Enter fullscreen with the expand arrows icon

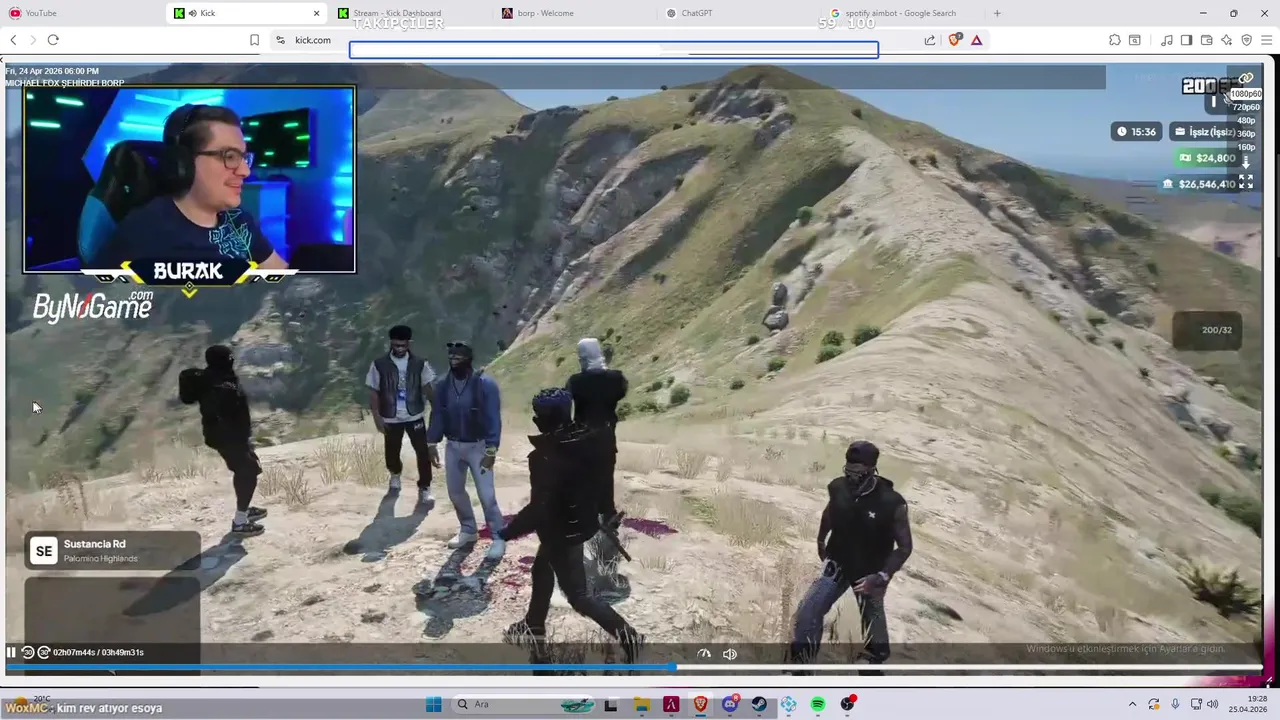(1246, 182)
